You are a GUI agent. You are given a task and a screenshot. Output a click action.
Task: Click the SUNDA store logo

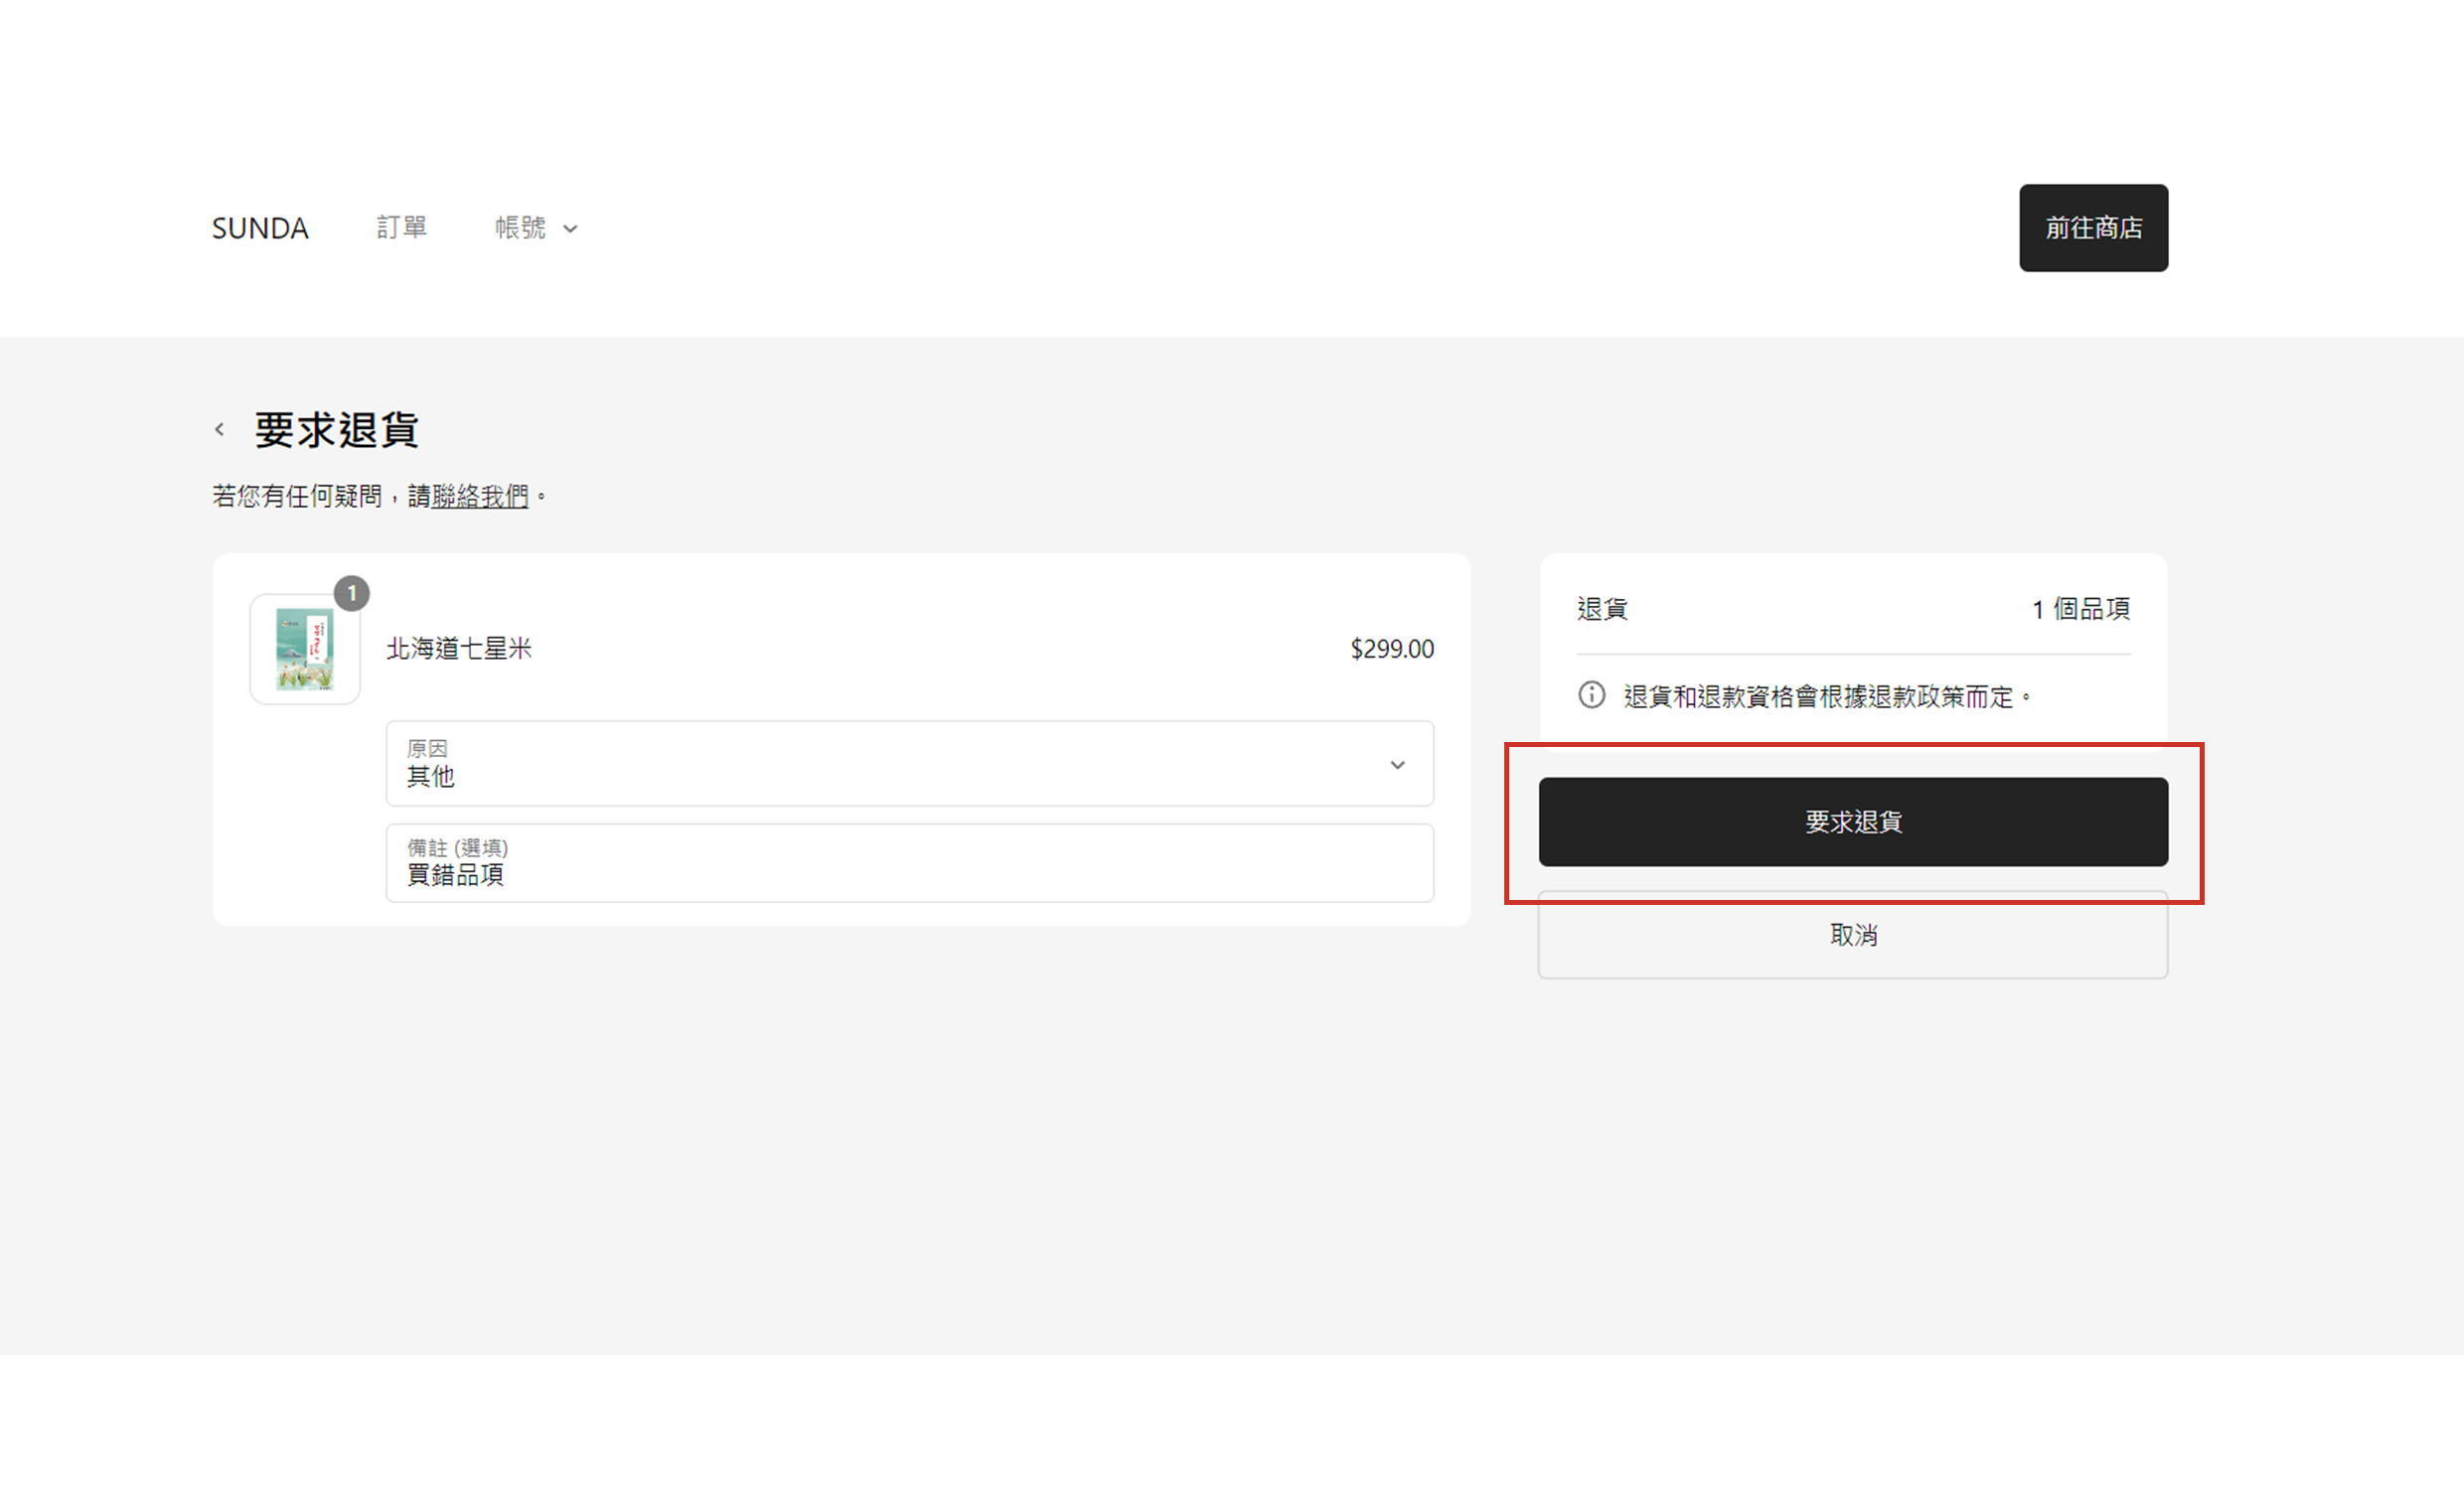tap(260, 228)
